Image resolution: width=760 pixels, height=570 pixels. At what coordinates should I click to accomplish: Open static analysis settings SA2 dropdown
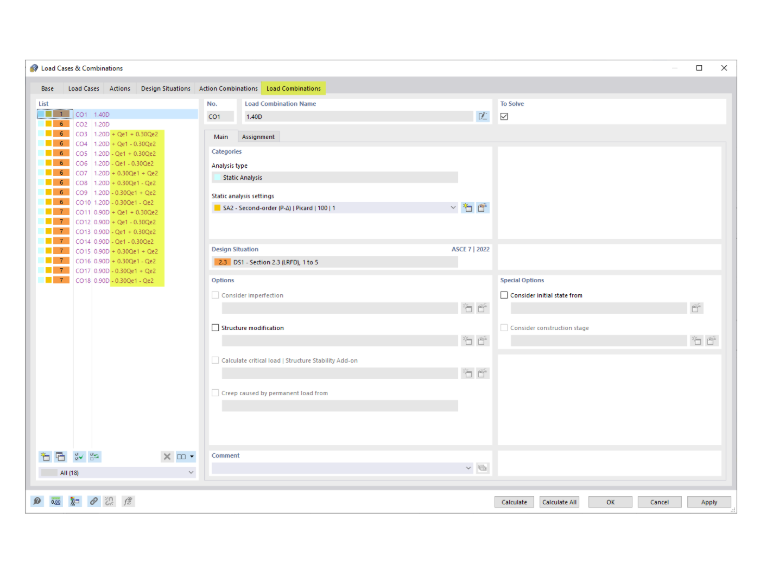tap(453, 208)
